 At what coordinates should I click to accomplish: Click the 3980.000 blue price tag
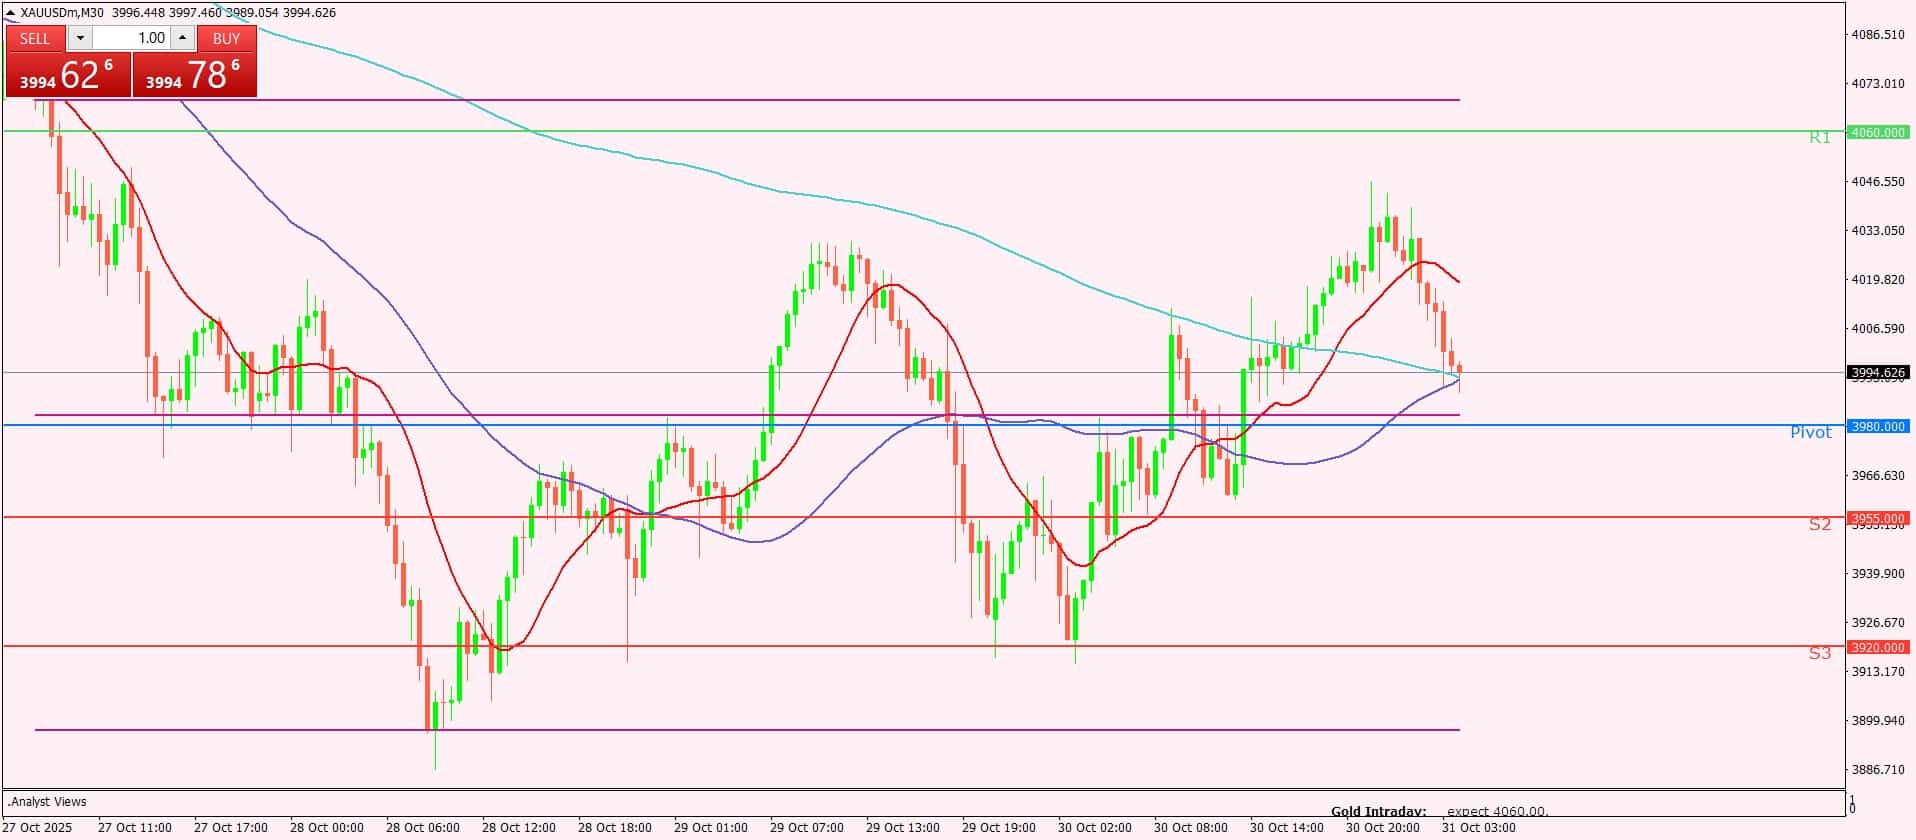1878,426
